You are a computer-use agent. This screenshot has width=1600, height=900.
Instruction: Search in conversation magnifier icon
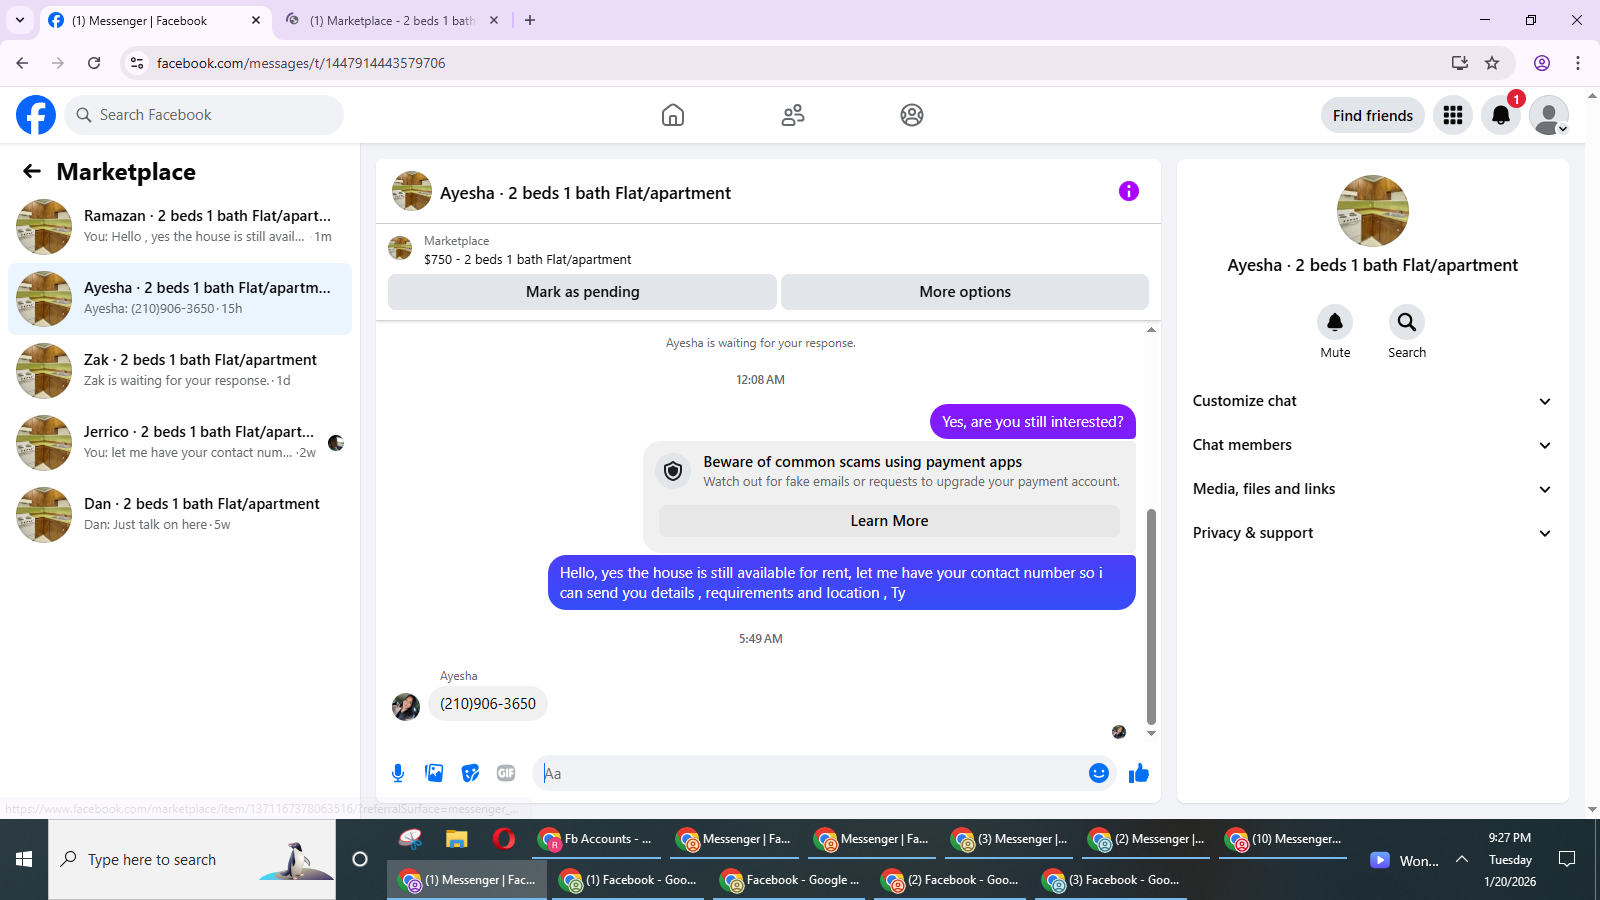1407,322
